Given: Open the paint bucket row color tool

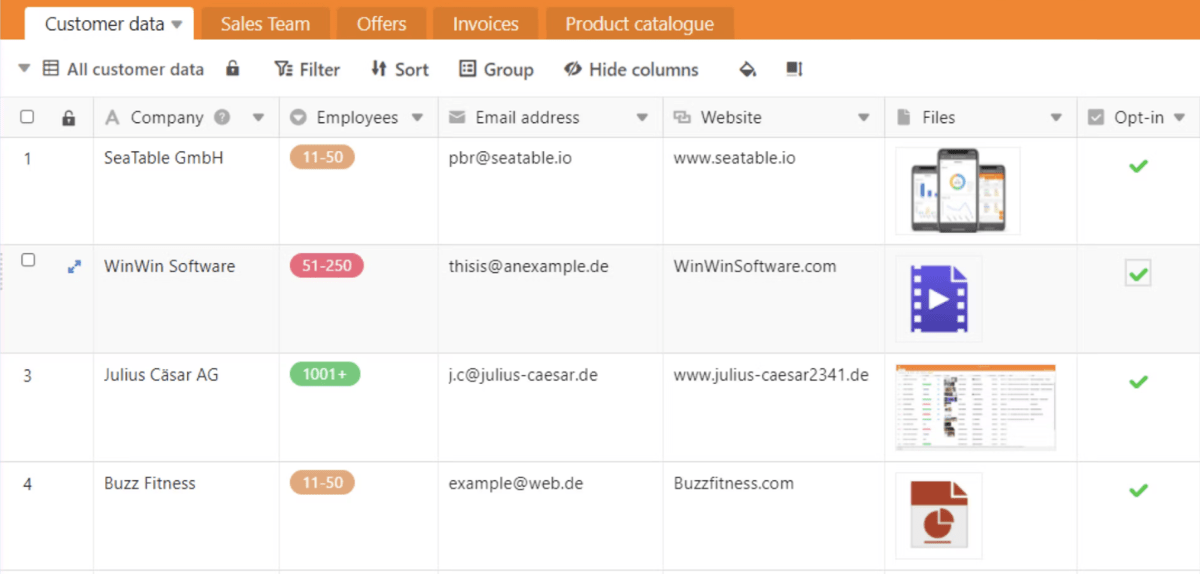Looking at the screenshot, I should (748, 69).
